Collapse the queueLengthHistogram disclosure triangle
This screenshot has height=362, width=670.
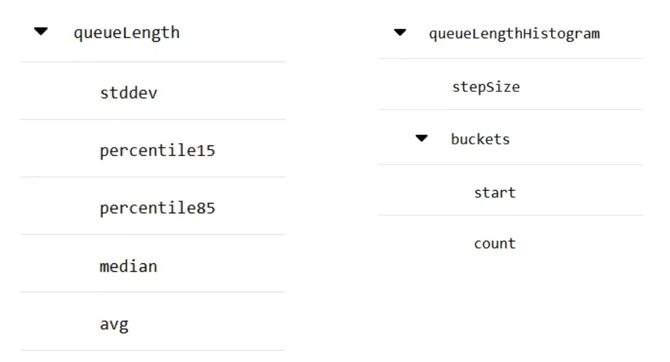400,32
